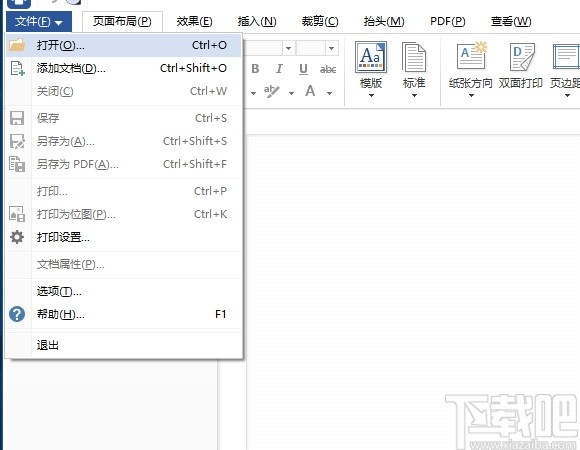Expand the arrow under 页边距

tap(567, 96)
